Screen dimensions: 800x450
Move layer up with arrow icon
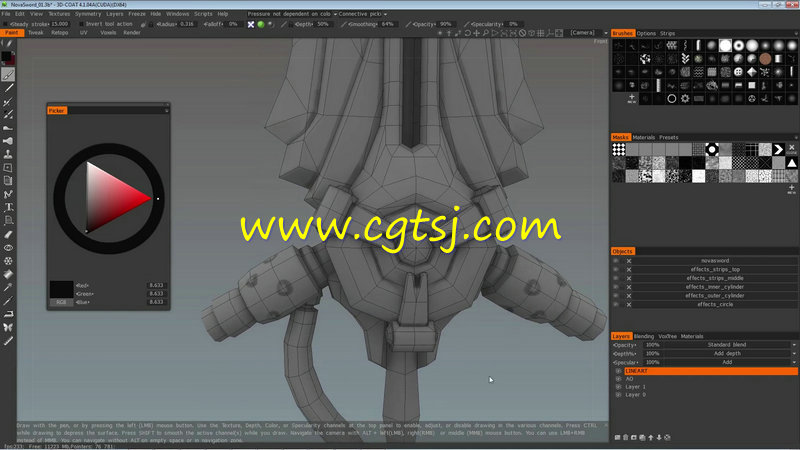(x=651, y=437)
